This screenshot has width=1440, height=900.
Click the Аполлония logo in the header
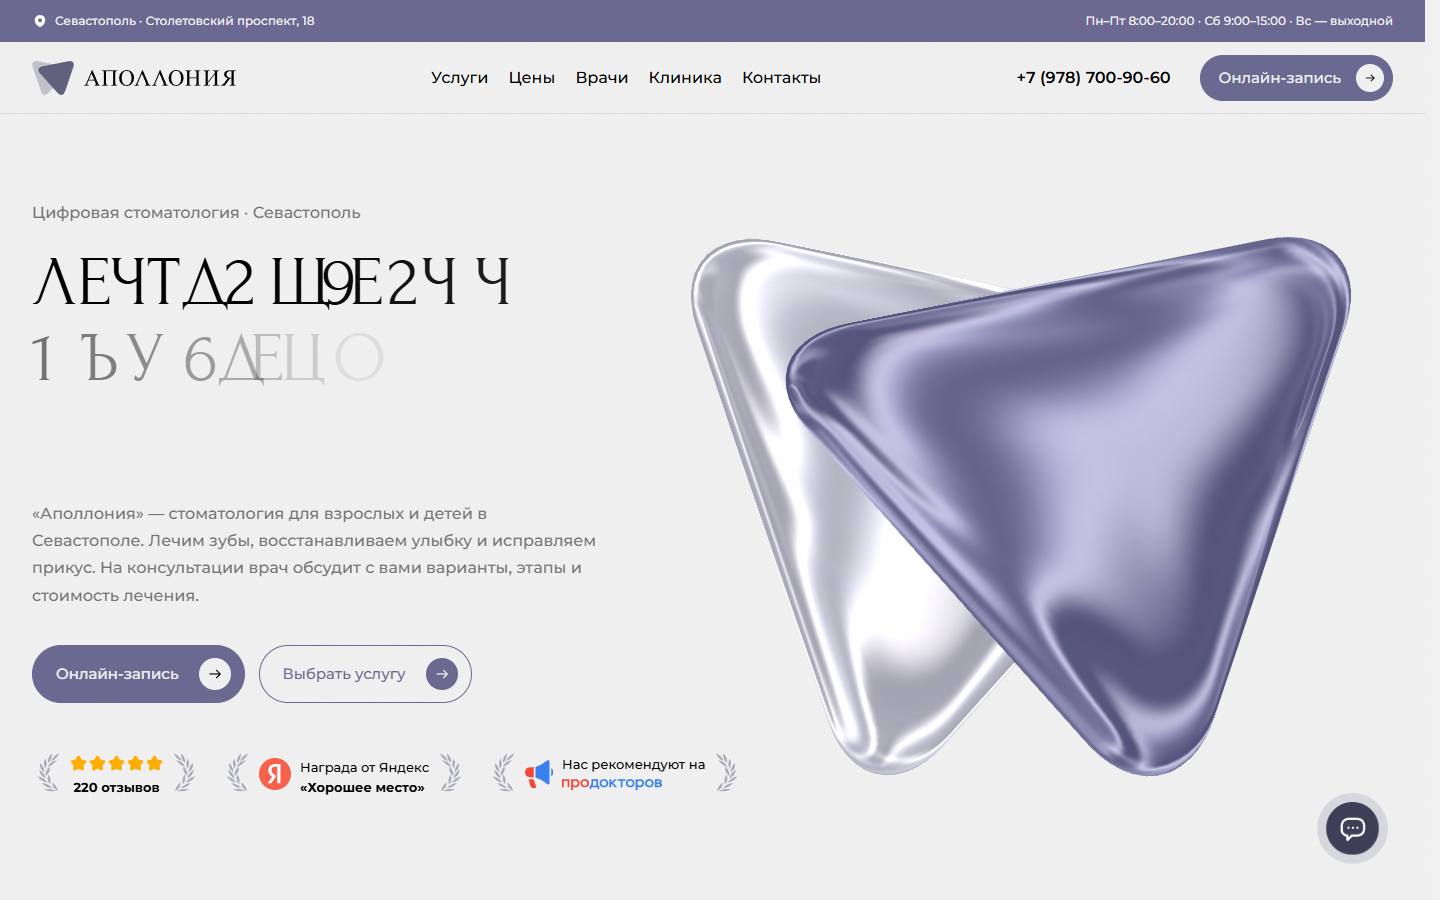134,78
